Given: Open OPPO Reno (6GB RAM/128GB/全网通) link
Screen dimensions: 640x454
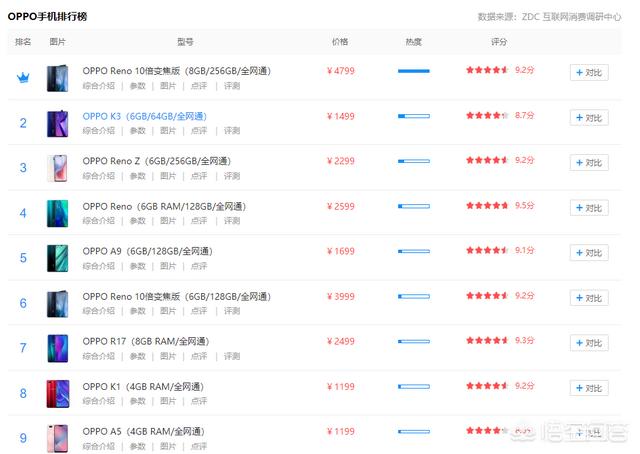Looking at the screenshot, I should coord(164,207).
